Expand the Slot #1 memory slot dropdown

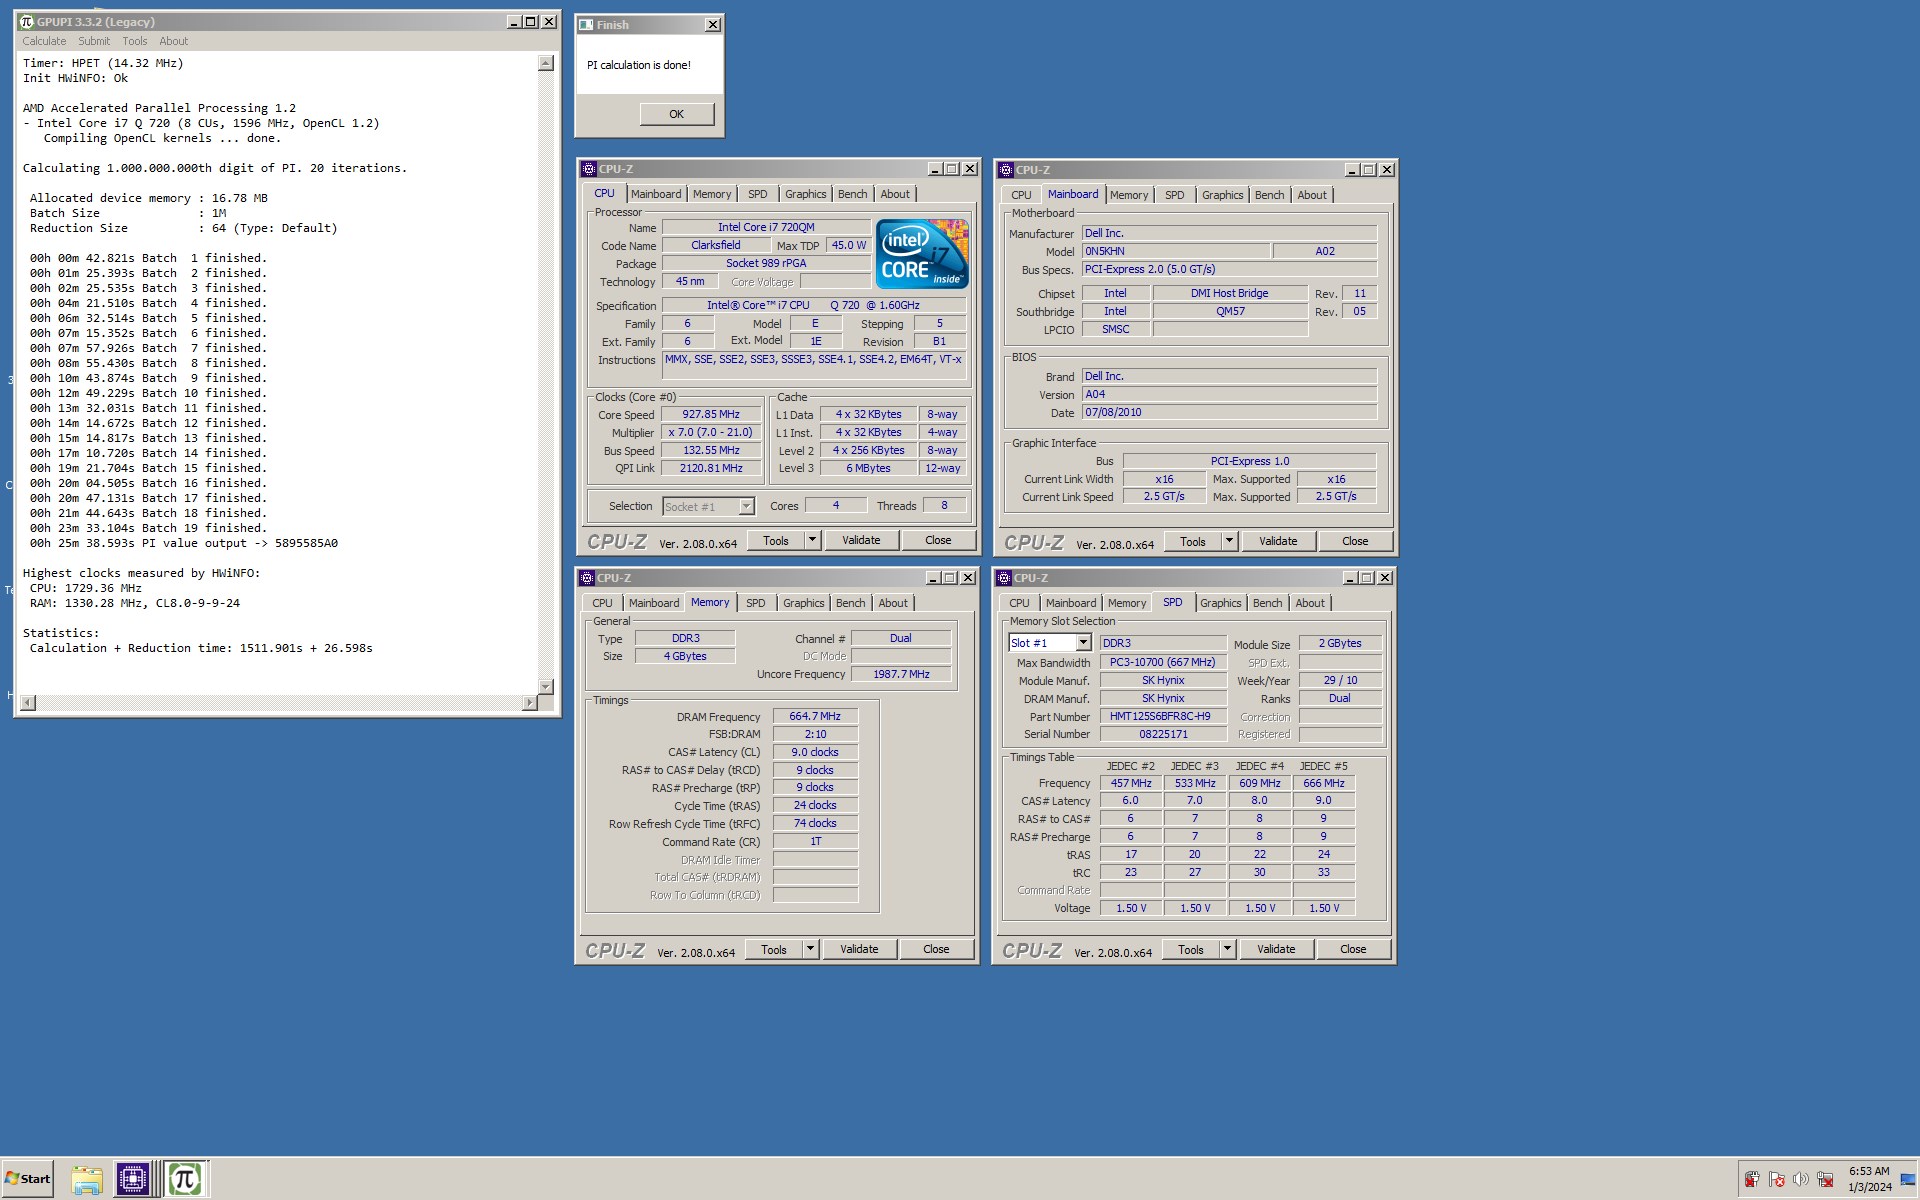[1083, 643]
